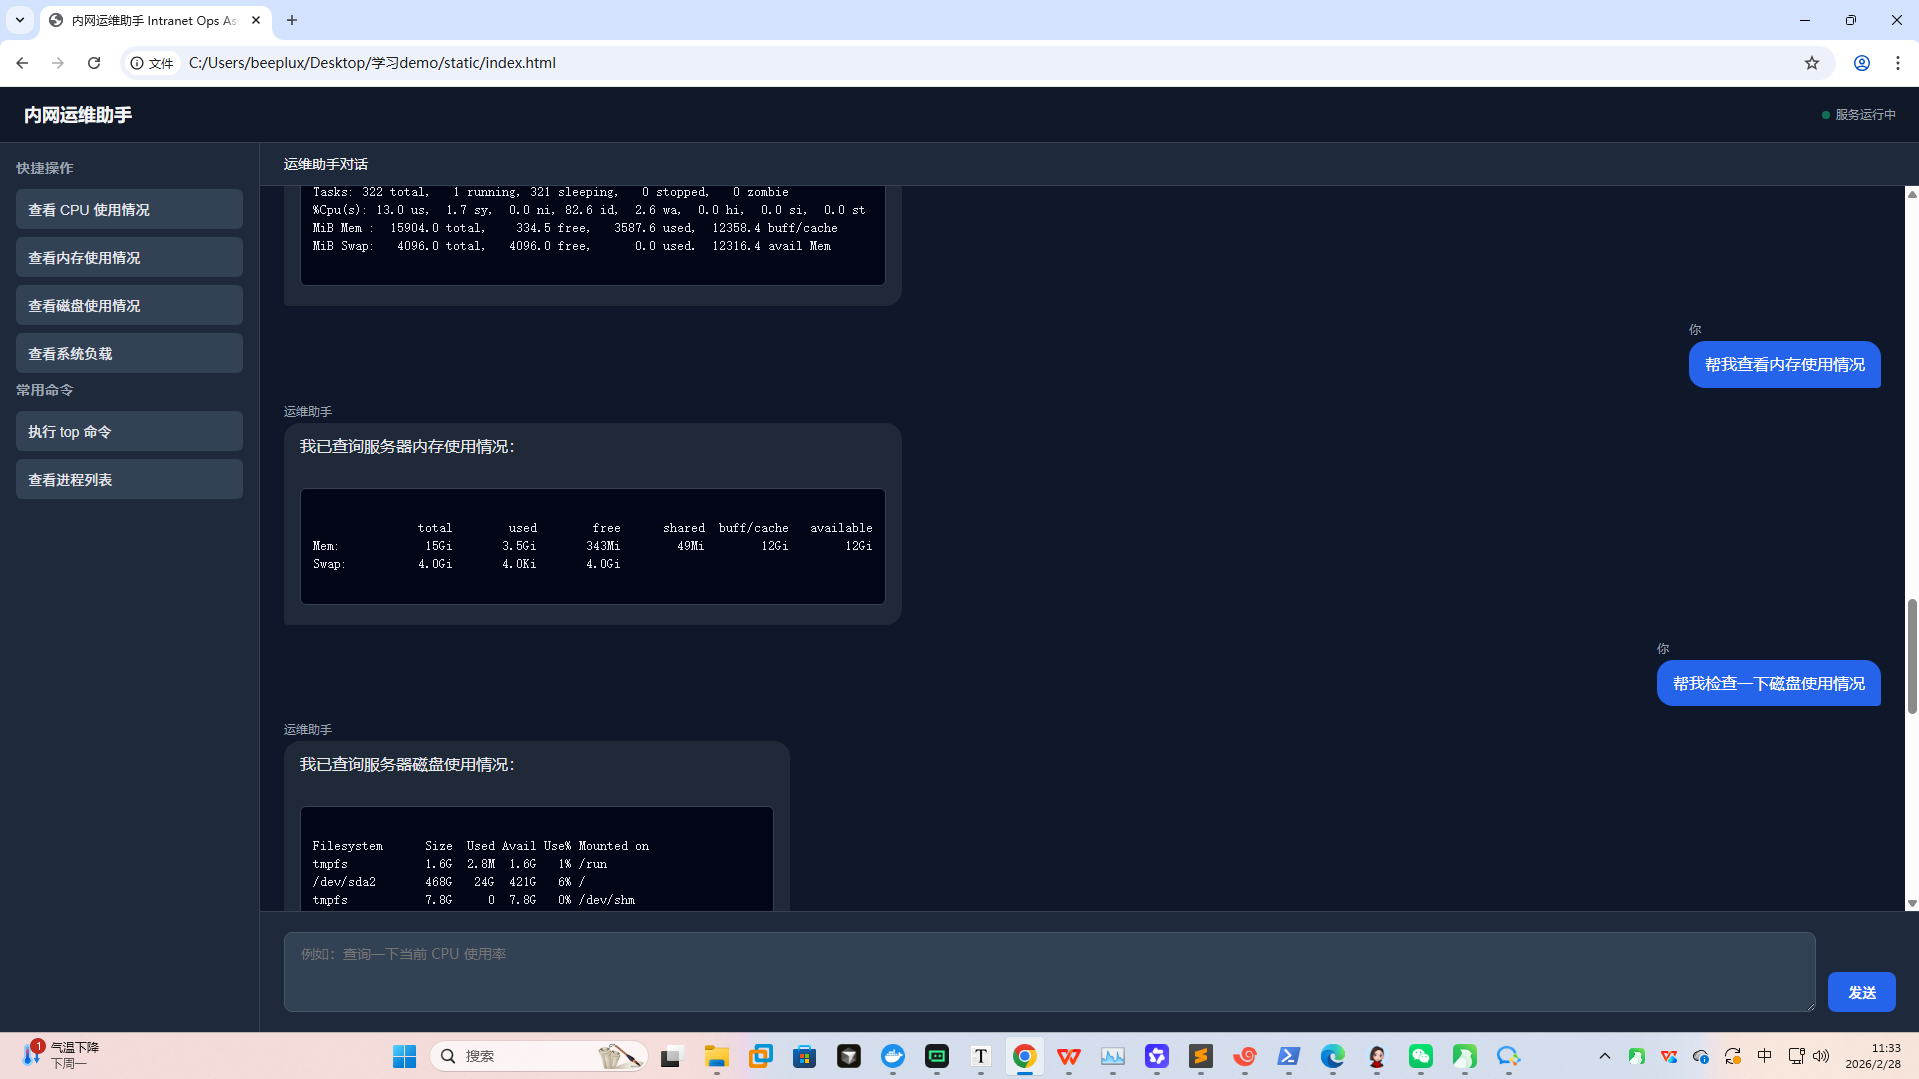Open PowerShell from the taskbar
The image size is (1919, 1079).
1288,1056
